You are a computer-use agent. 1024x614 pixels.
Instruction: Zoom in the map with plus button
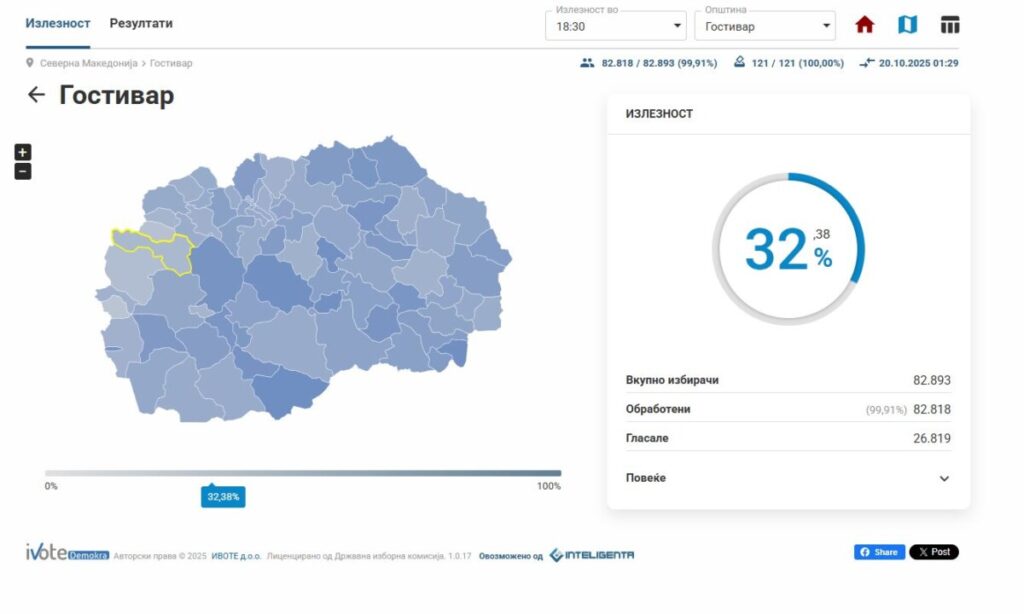[x=23, y=152]
